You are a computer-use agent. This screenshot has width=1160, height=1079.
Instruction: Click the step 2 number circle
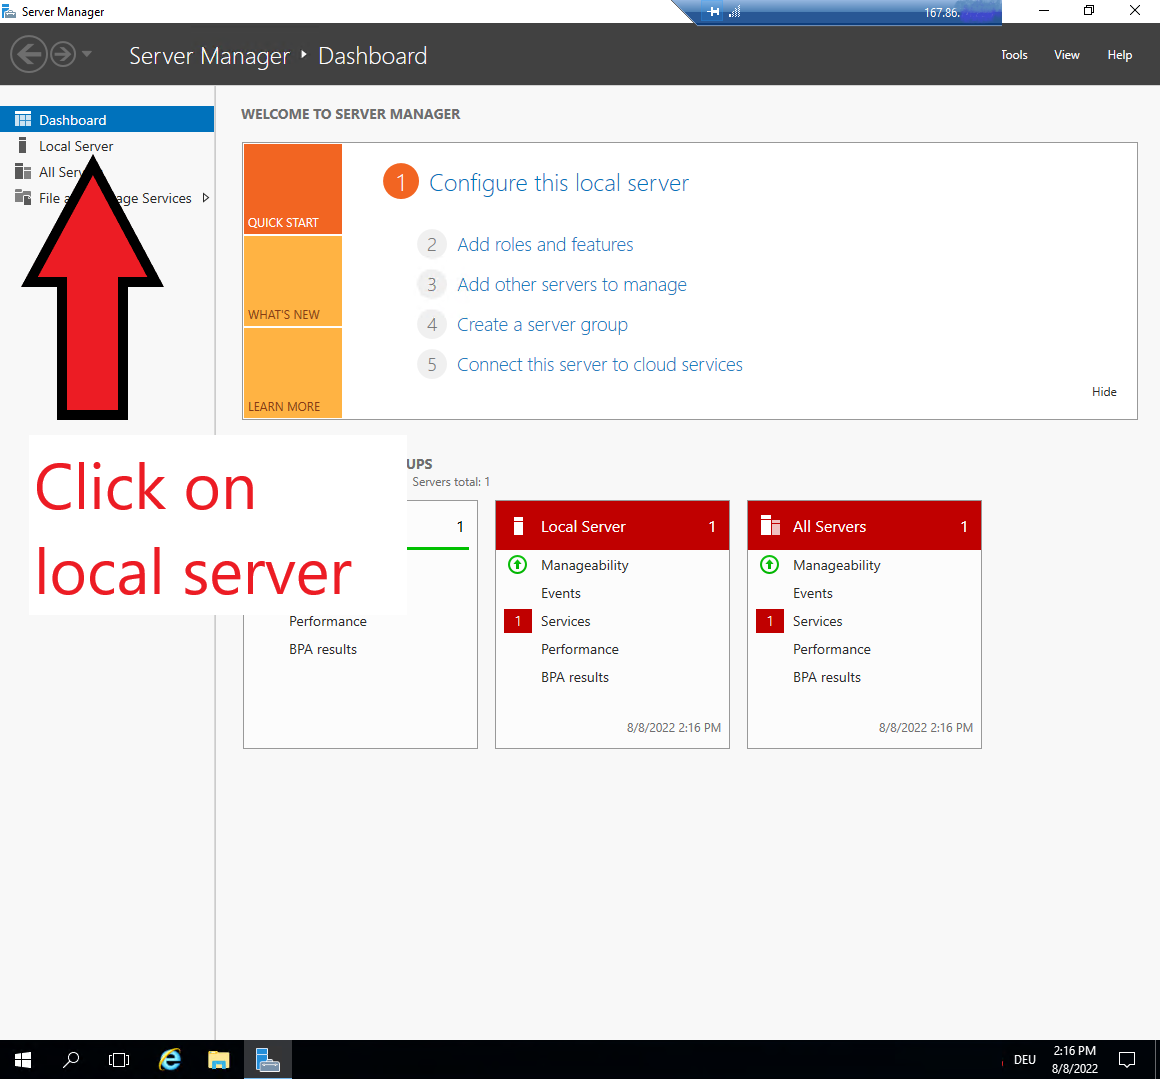point(432,245)
